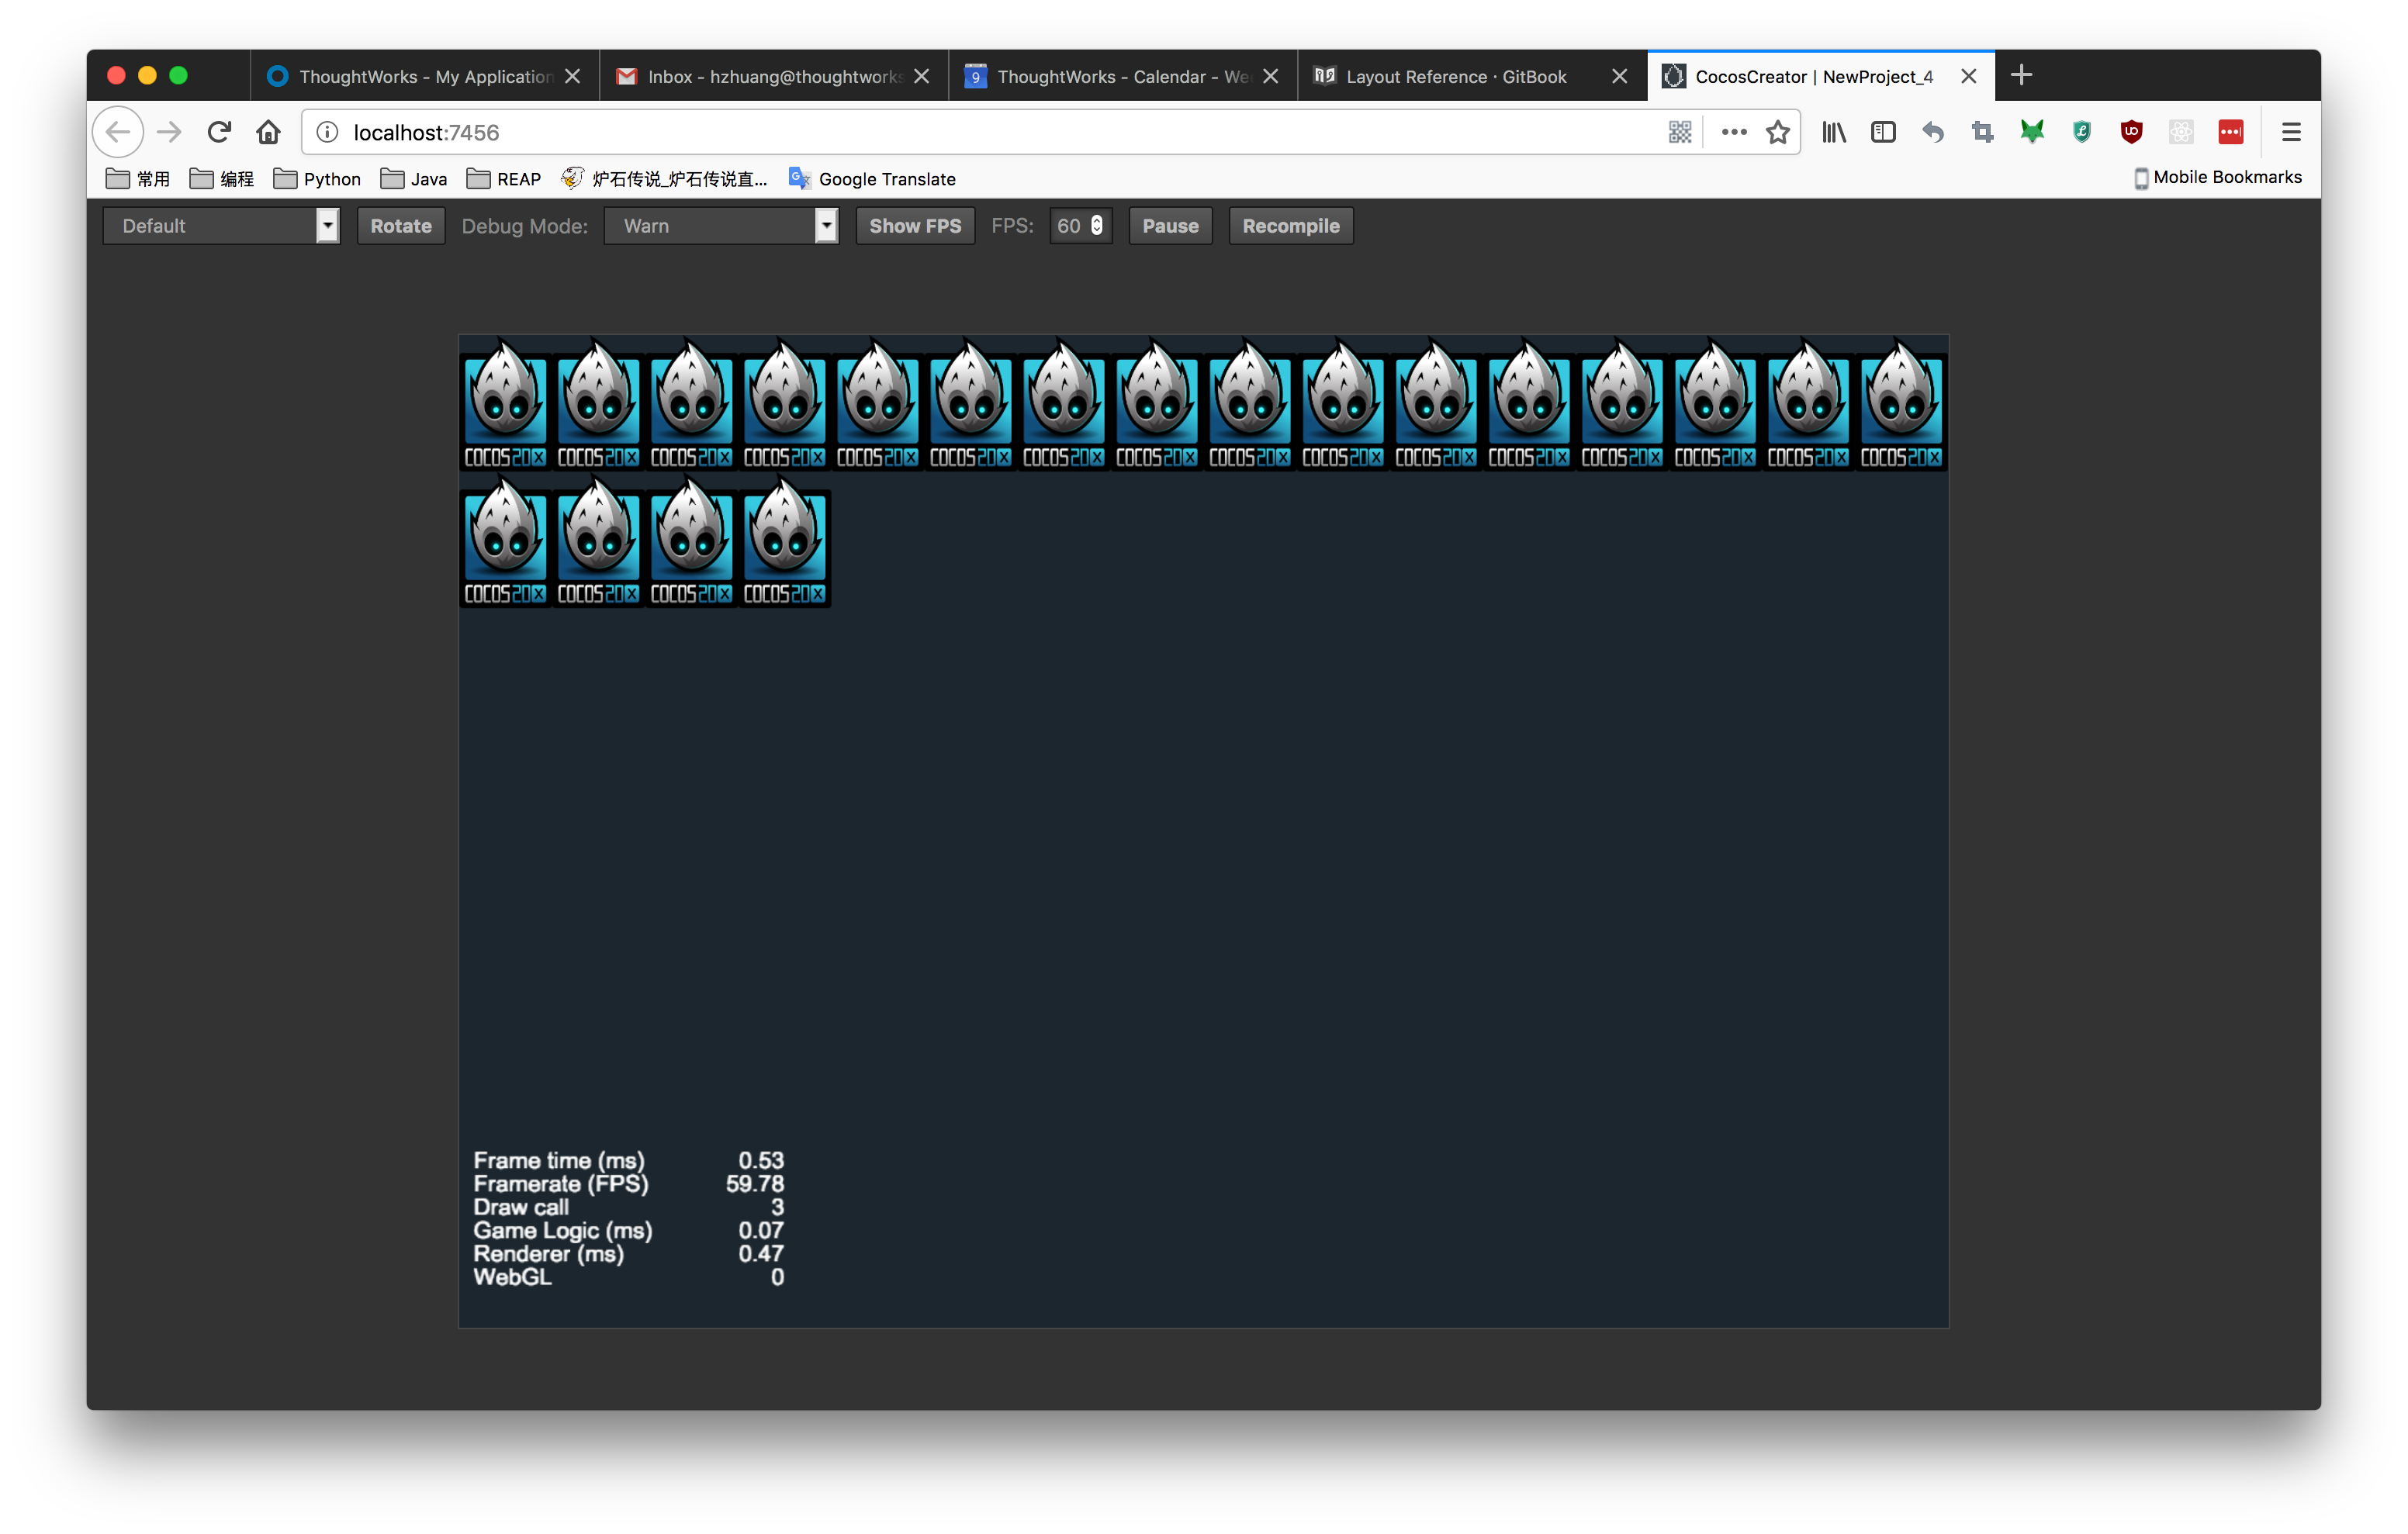The width and height of the screenshot is (2408, 1534).
Task: Open page actions three-dots menu
Action: click(x=1733, y=132)
